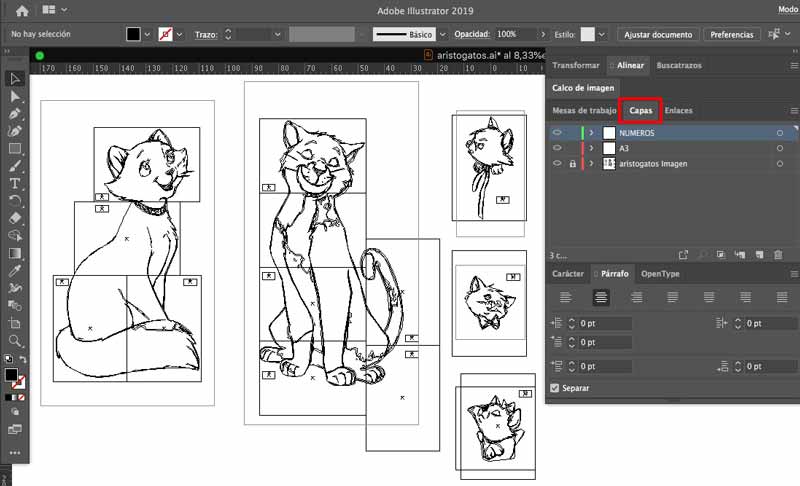Click the Home icon
Screen dimensions: 800x486
coord(22,10)
